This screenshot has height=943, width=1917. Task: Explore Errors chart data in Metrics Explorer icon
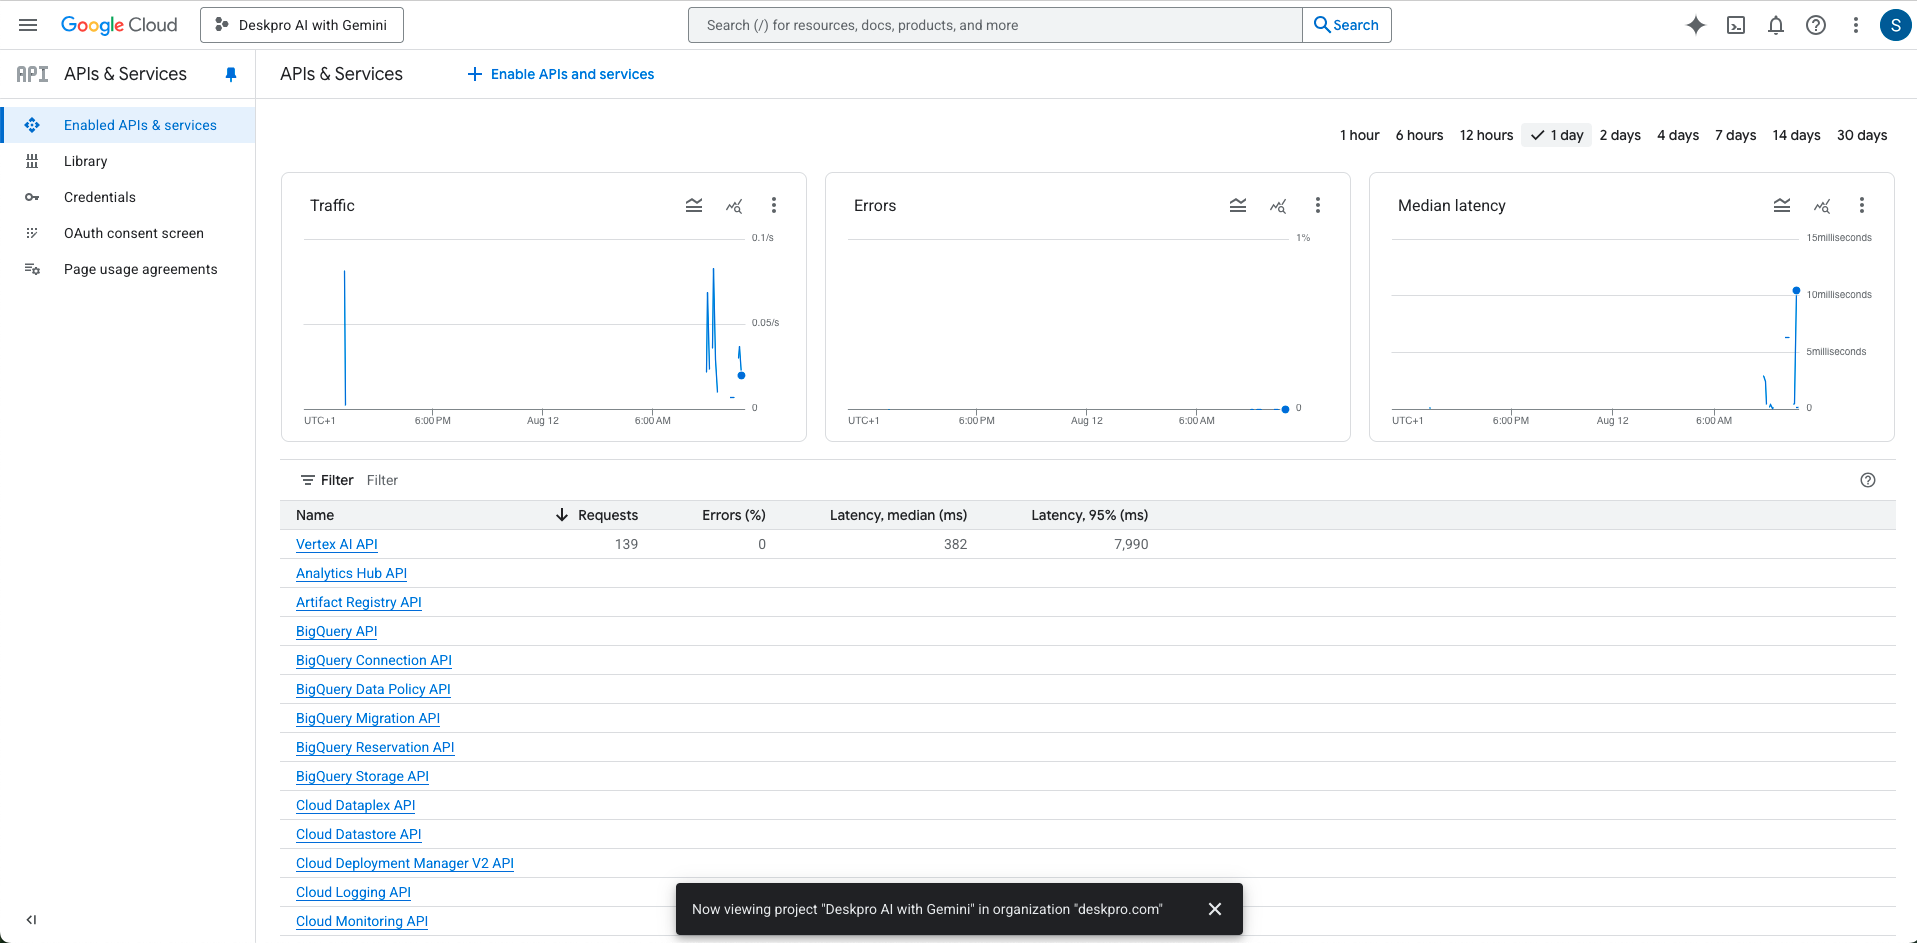point(1278,205)
